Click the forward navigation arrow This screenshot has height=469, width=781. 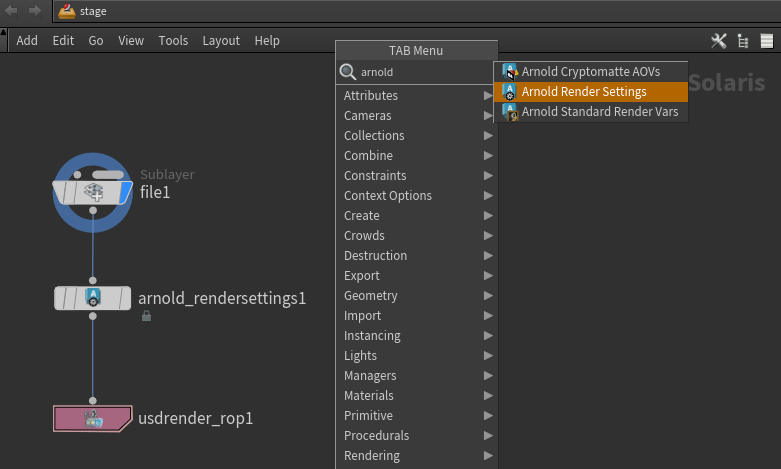pos(34,10)
